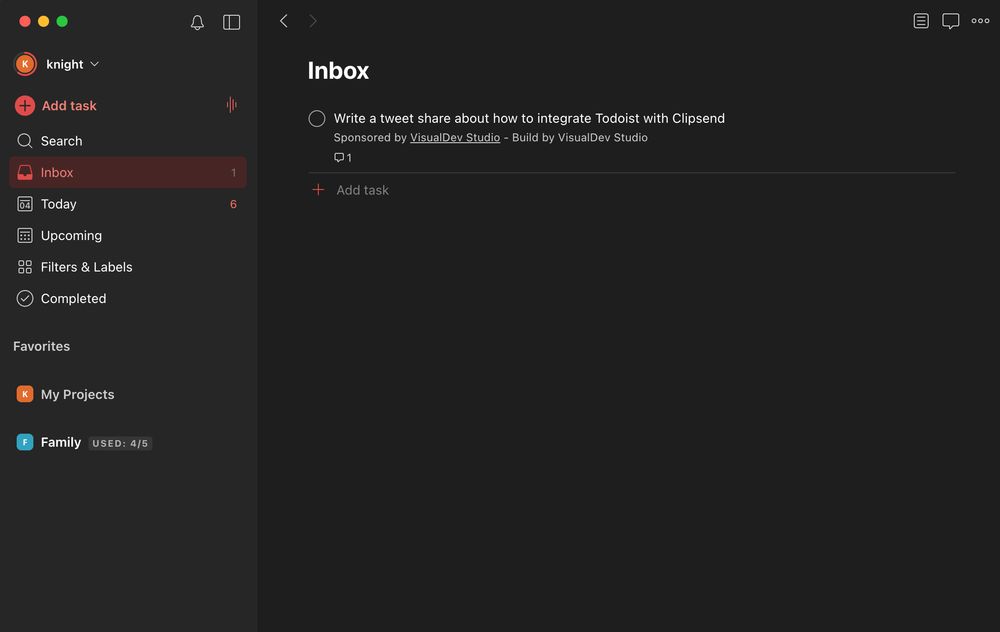
Task: Click inline Add task in Inbox list
Action: click(x=362, y=190)
